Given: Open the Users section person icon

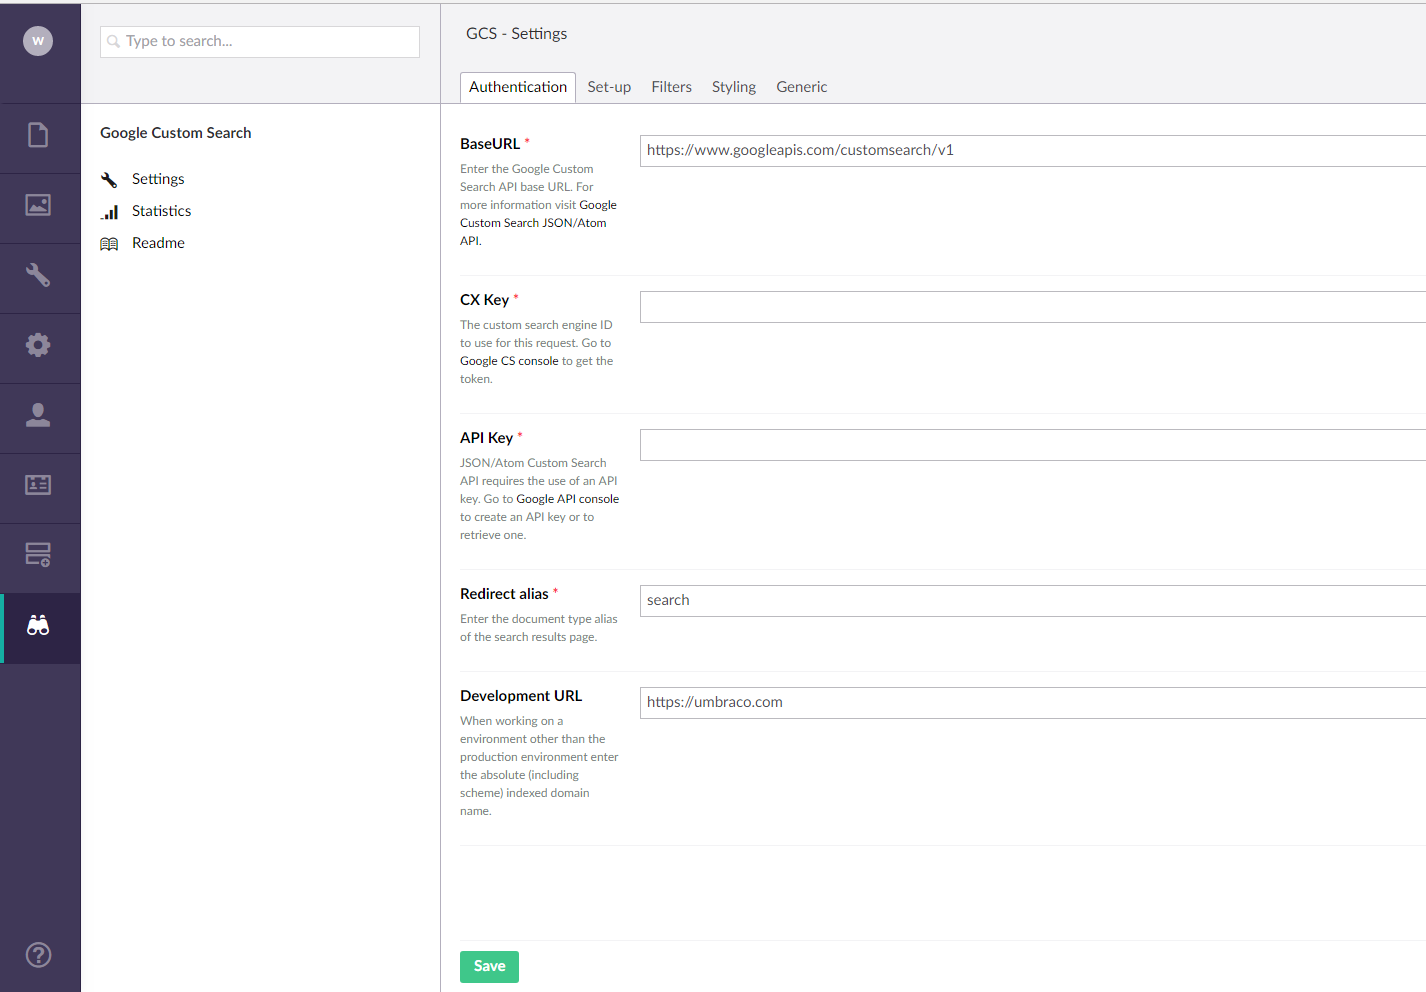Looking at the screenshot, I should pyautogui.click(x=38, y=415).
